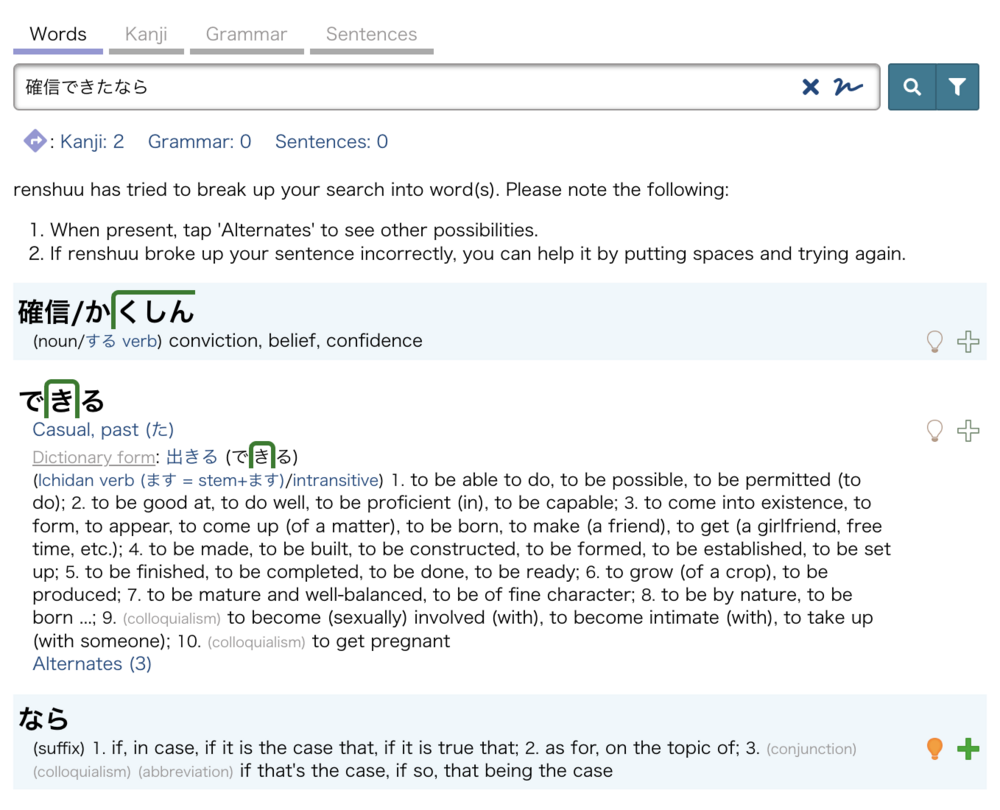Open the search filter funnel icon
Viewport: 1000px width, 810px height.
pos(957,87)
